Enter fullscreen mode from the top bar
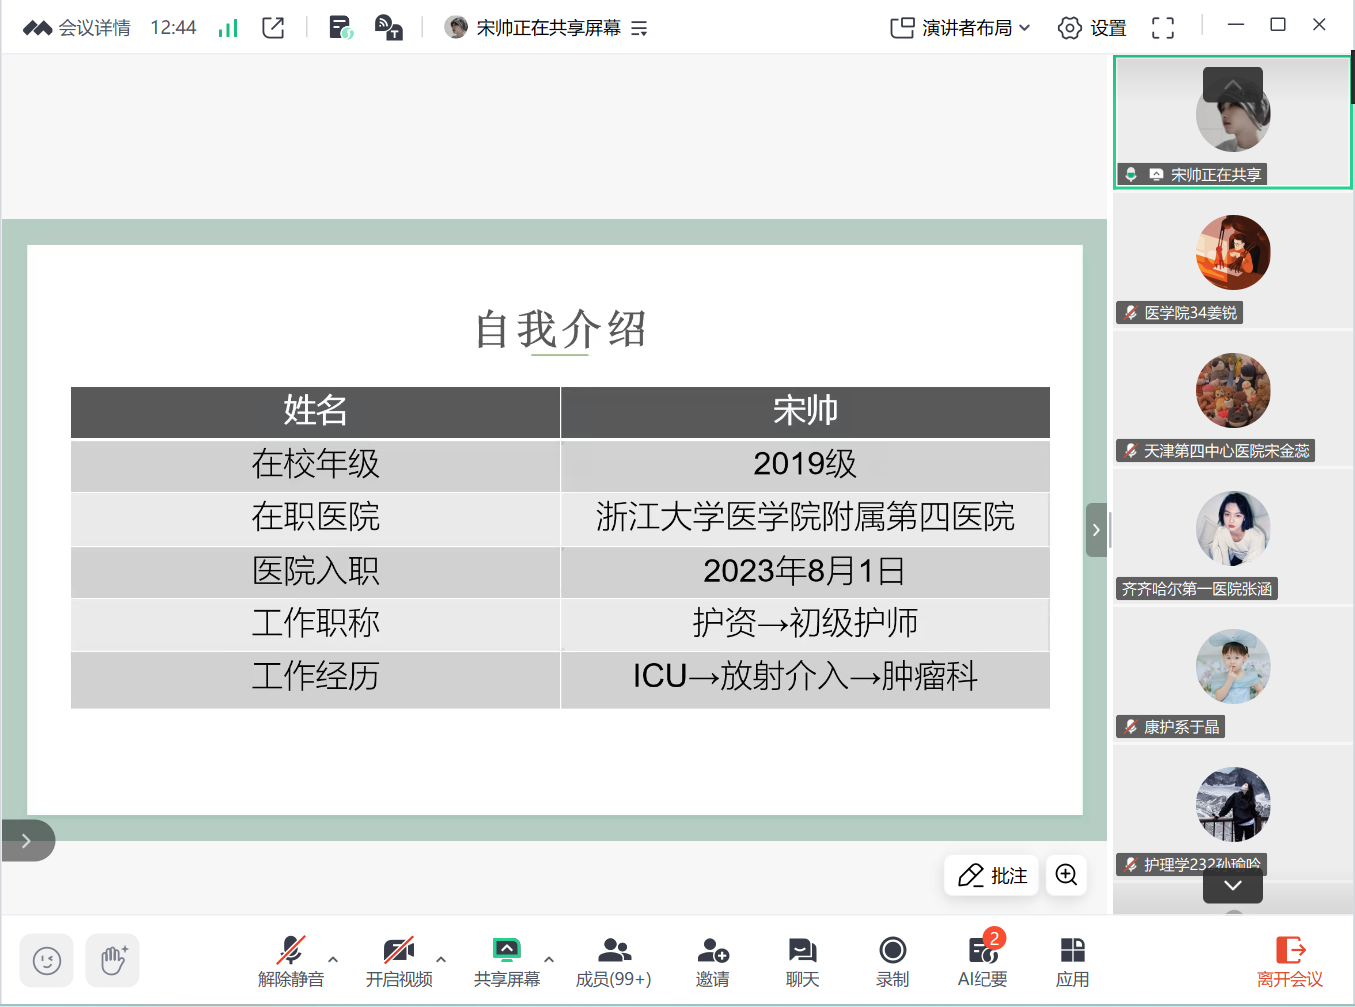 (1162, 28)
